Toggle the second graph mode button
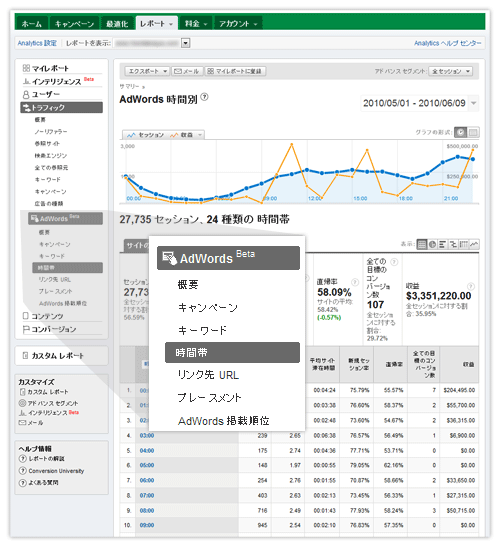This screenshot has width=500, height=547. click(473, 132)
